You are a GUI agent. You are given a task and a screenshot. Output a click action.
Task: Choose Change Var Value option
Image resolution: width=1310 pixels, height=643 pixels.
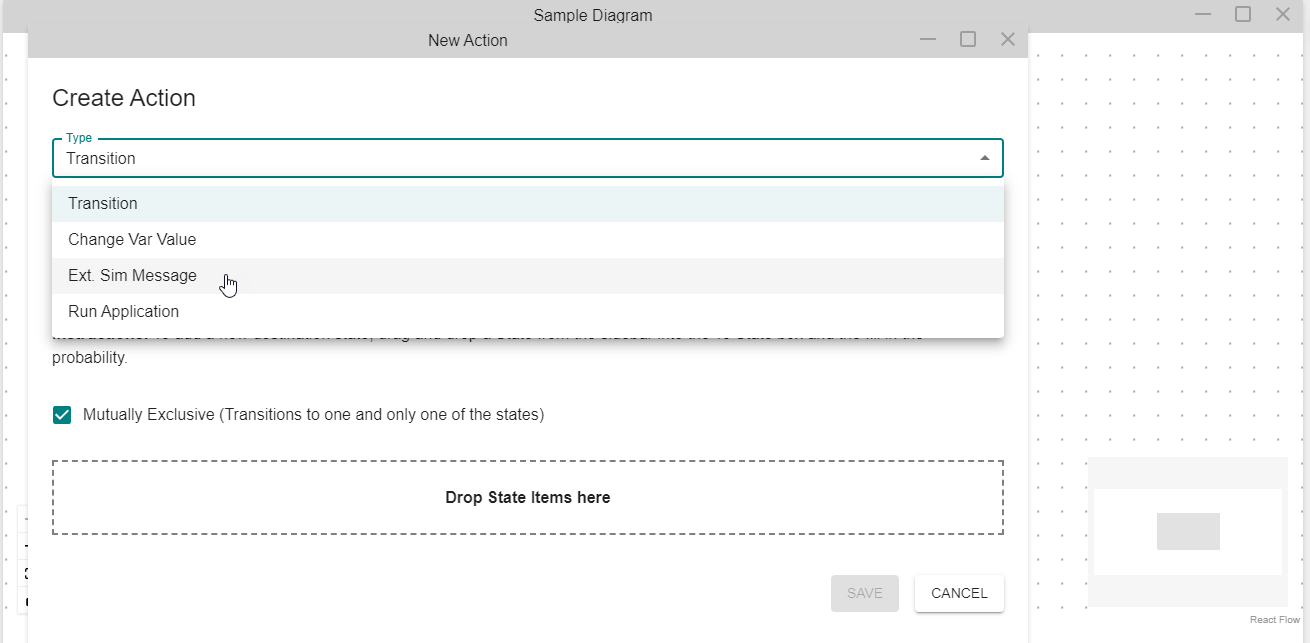[x=527, y=240]
